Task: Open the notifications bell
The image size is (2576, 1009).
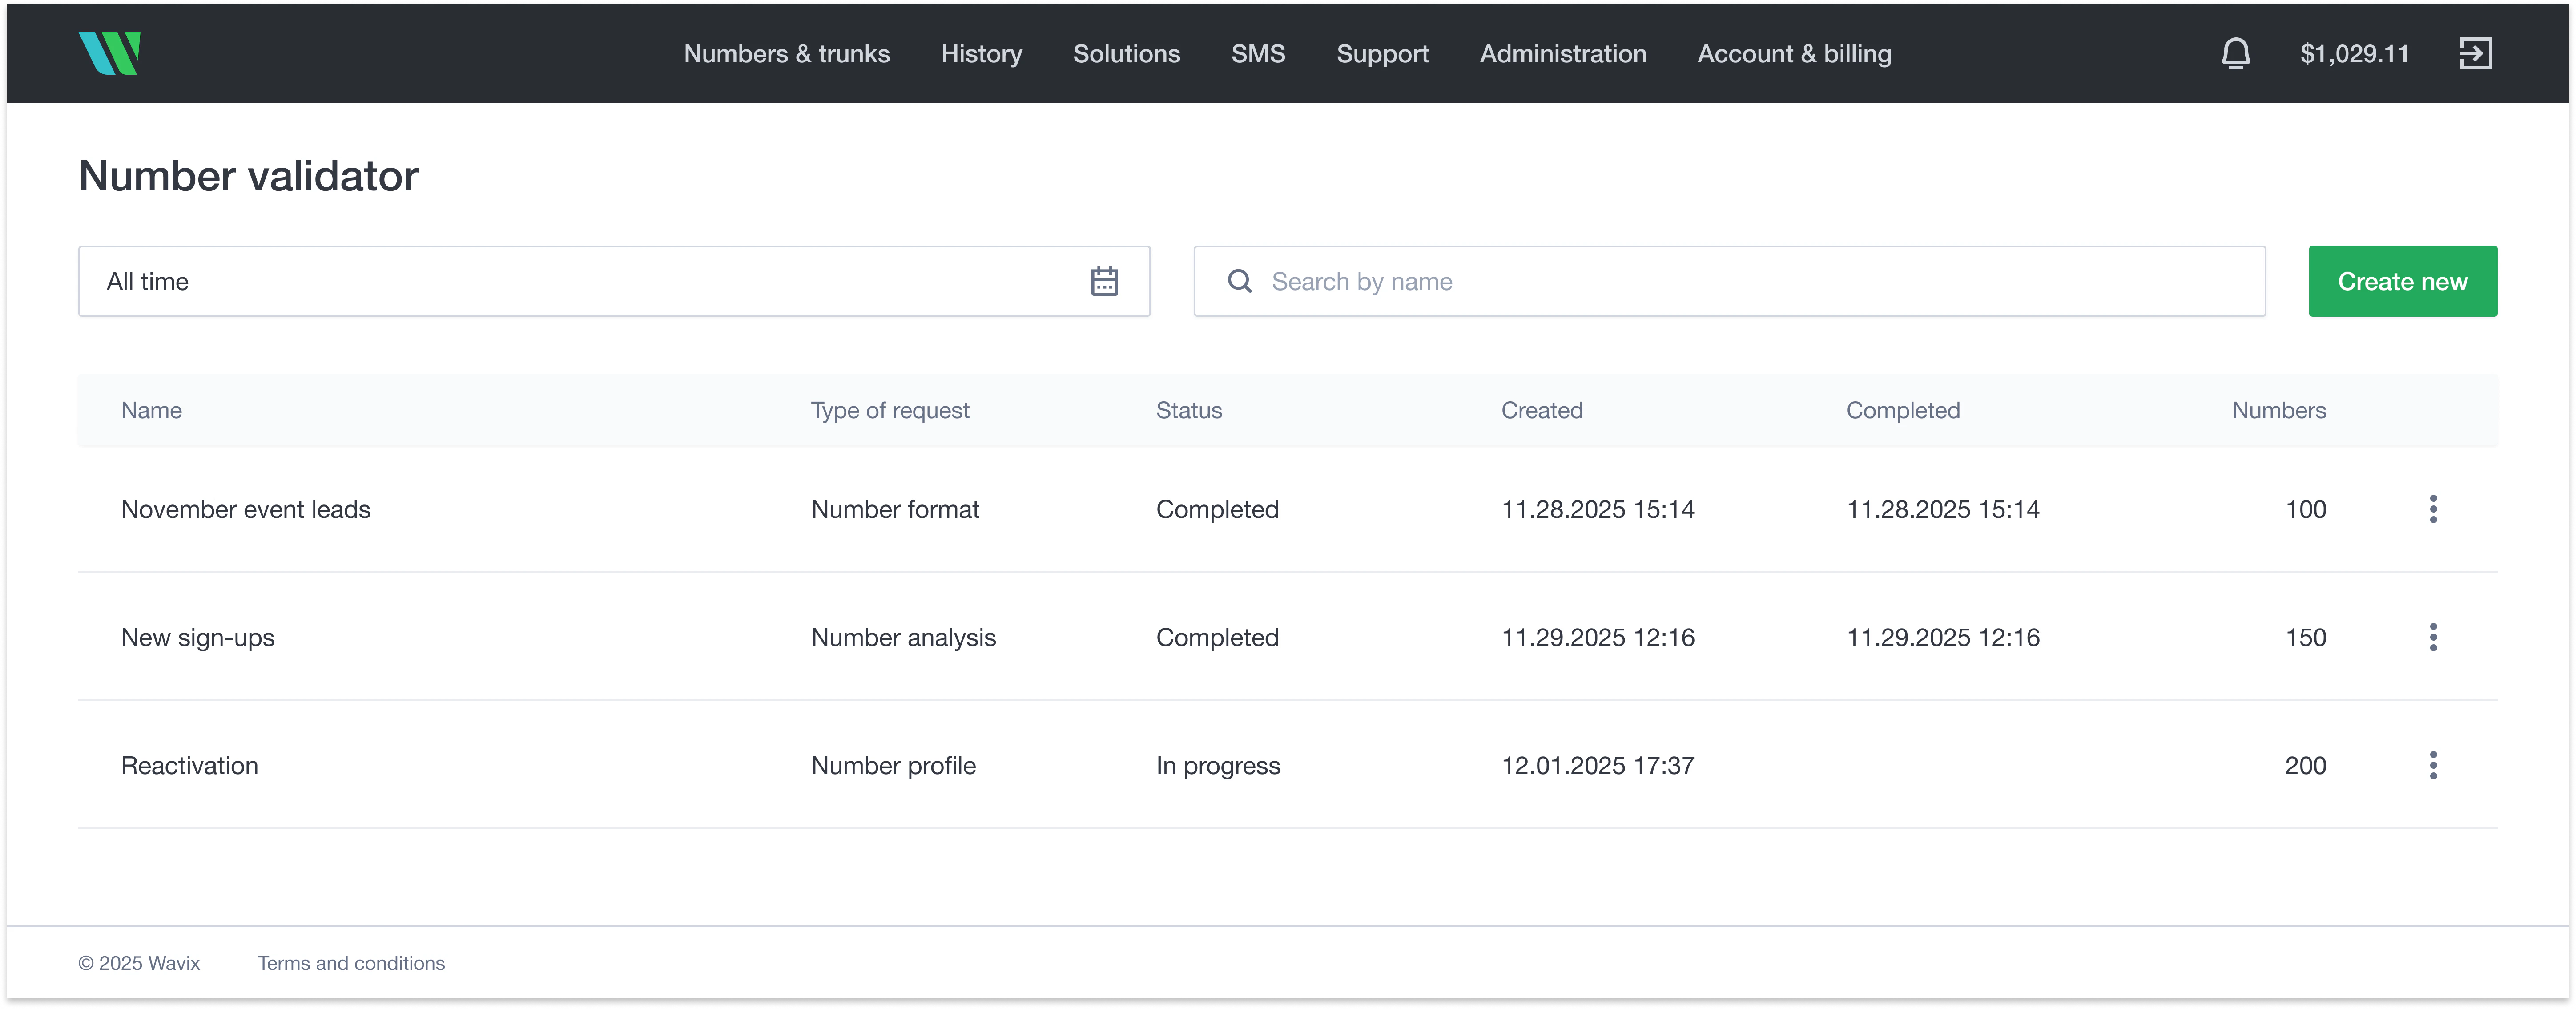Action: coord(2236,53)
